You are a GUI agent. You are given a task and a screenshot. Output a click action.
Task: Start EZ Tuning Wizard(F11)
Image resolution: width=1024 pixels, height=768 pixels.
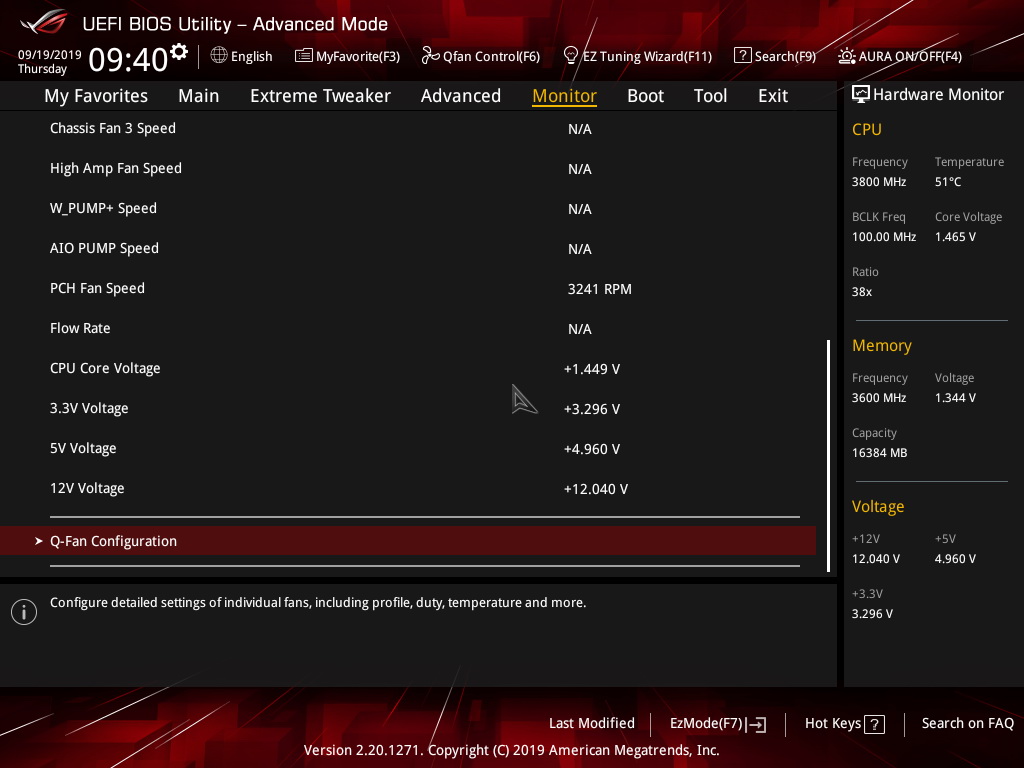point(637,56)
